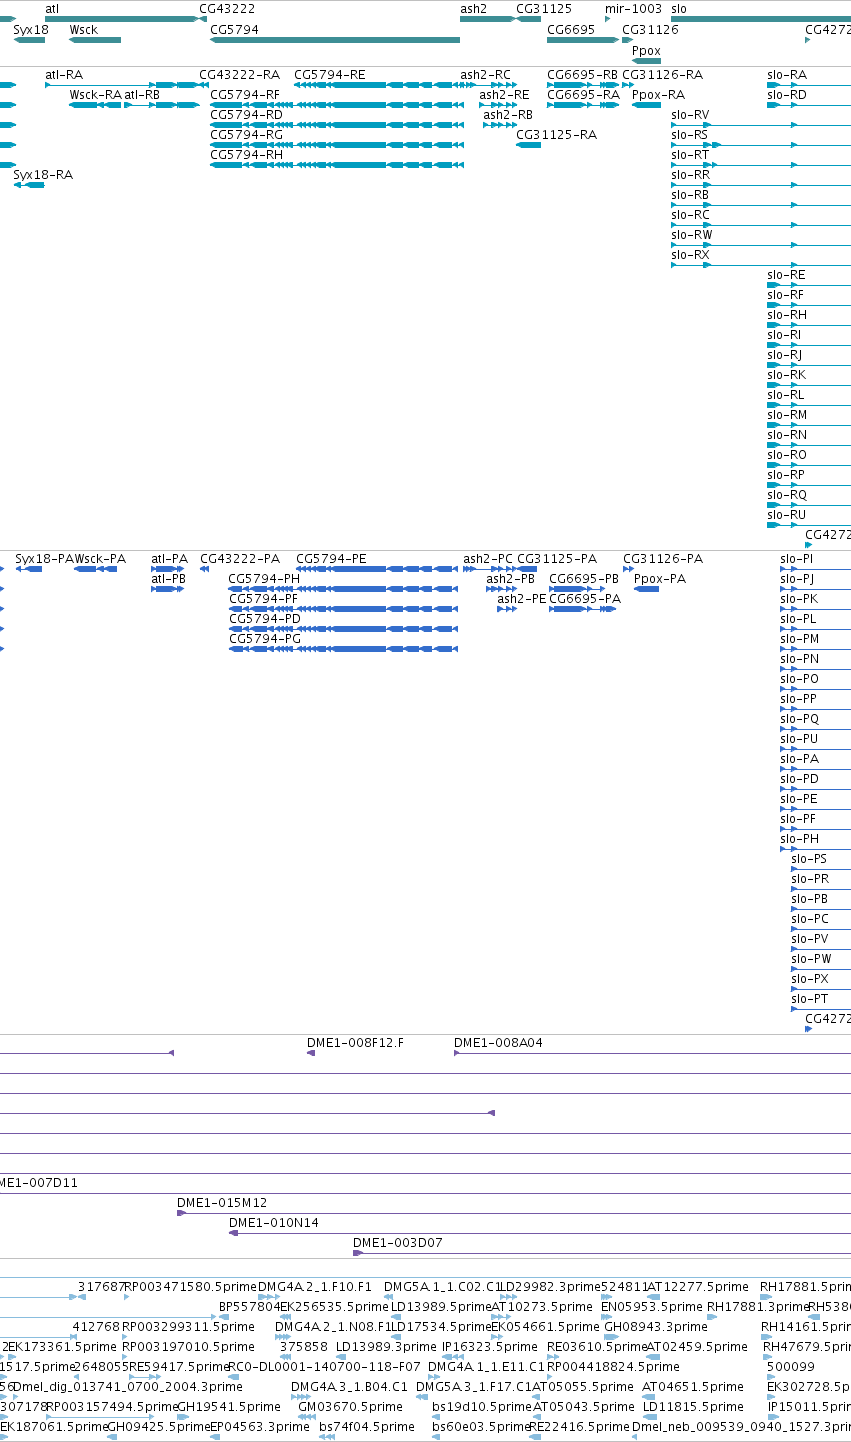Select protein Ppox-PA
The height and width of the screenshot is (1442, 851).
click(660, 579)
